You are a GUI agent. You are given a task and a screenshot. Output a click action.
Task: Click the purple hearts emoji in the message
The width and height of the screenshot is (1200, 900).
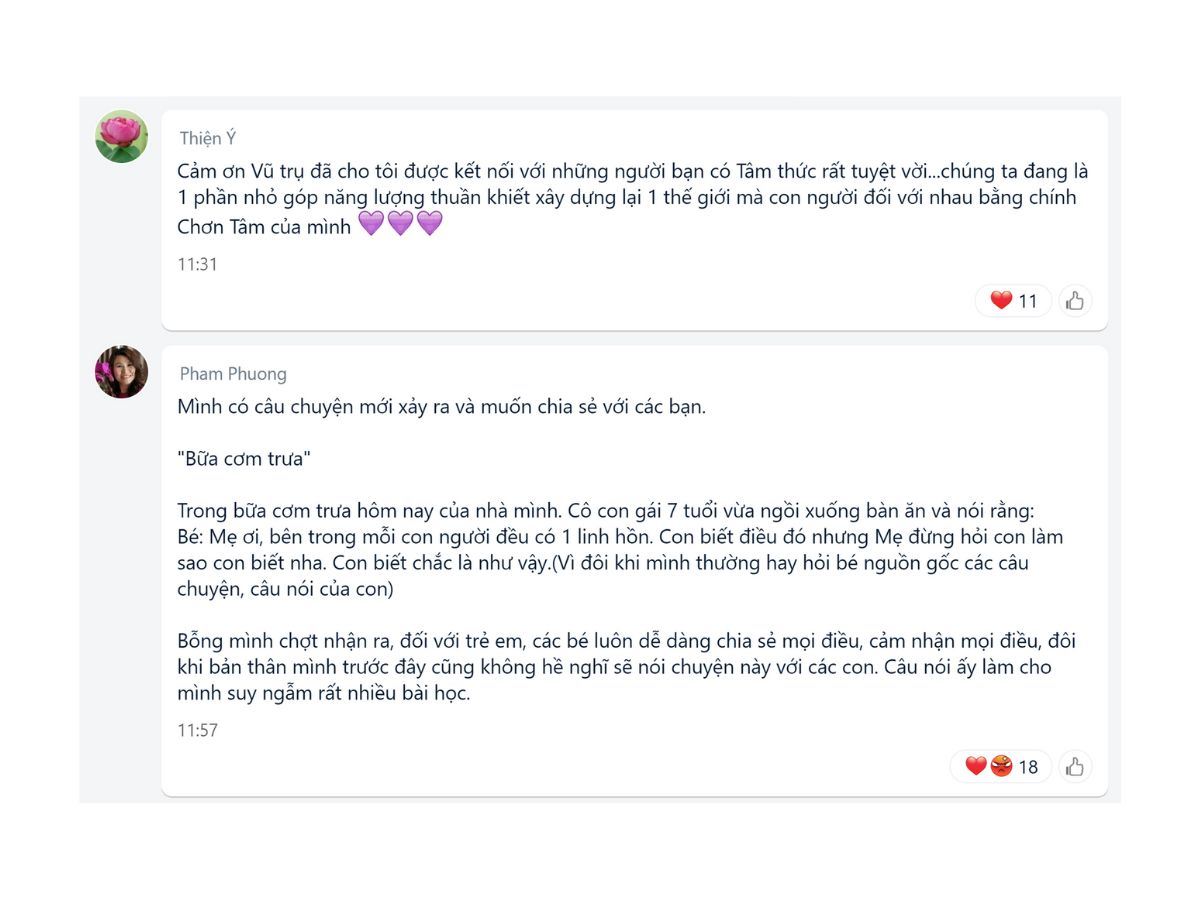[x=400, y=225]
